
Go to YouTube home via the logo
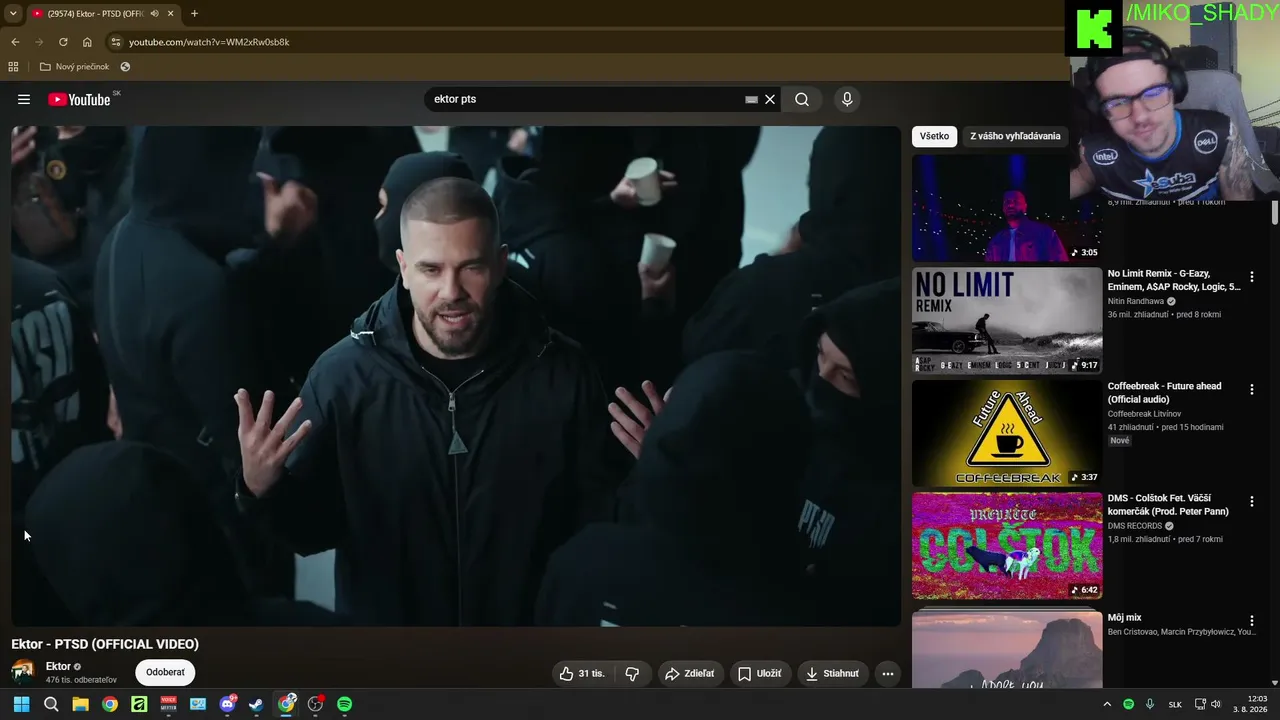(x=79, y=99)
